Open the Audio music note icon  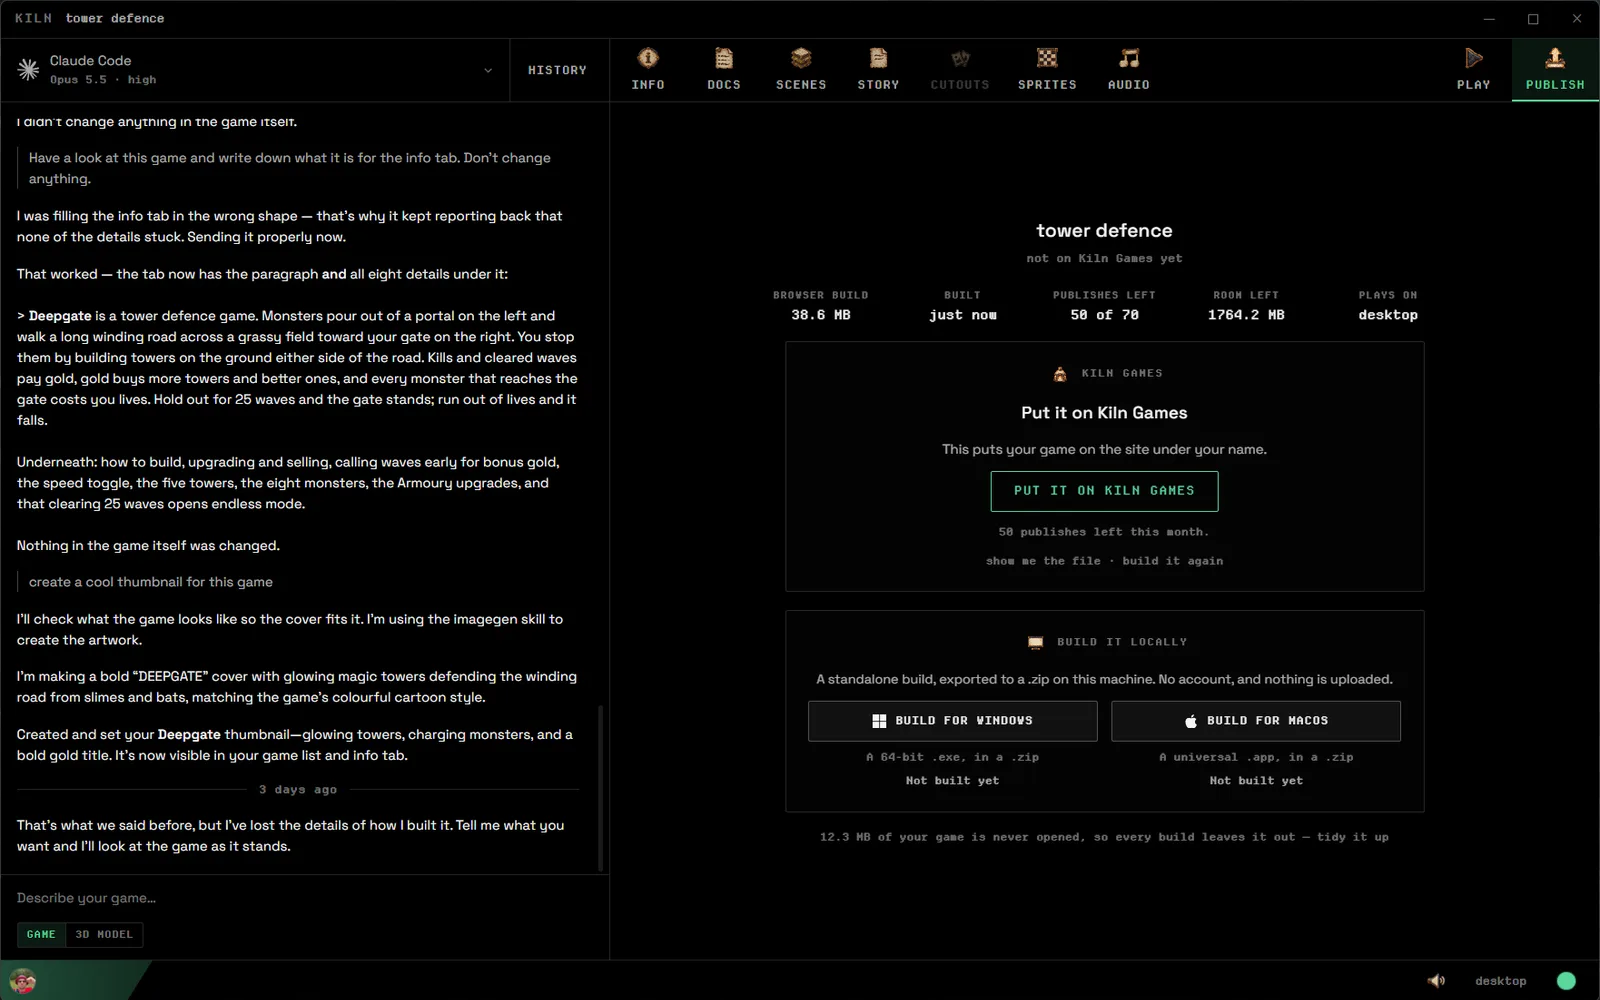point(1128,58)
